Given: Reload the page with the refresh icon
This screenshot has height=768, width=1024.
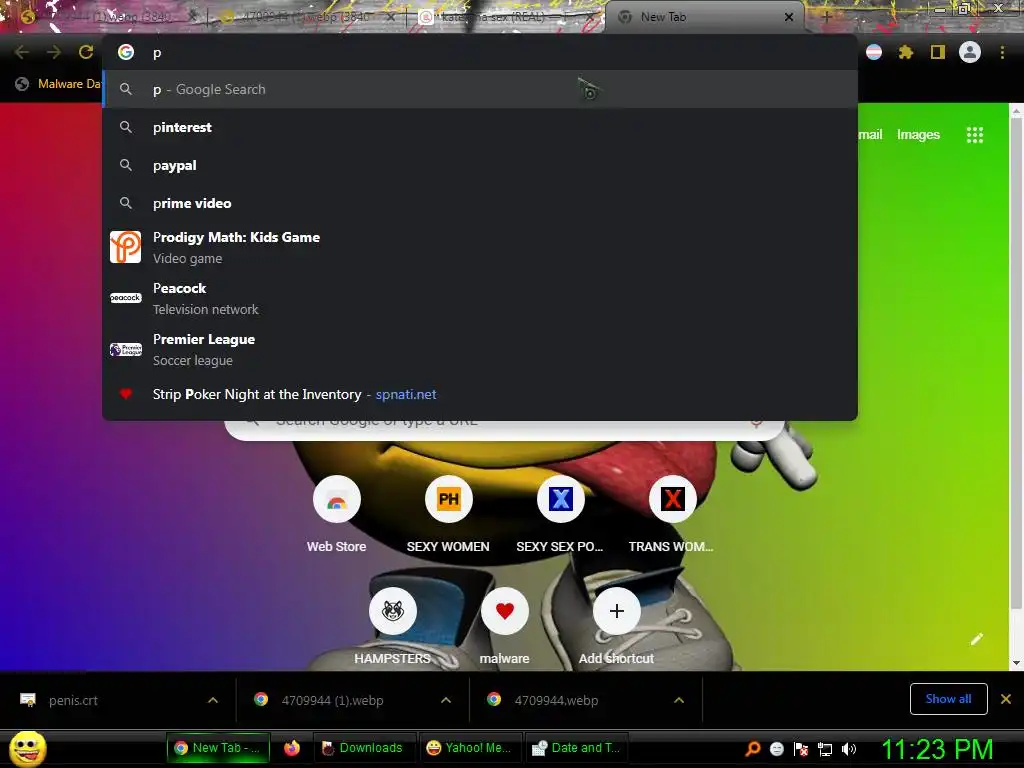Looking at the screenshot, I should point(86,52).
